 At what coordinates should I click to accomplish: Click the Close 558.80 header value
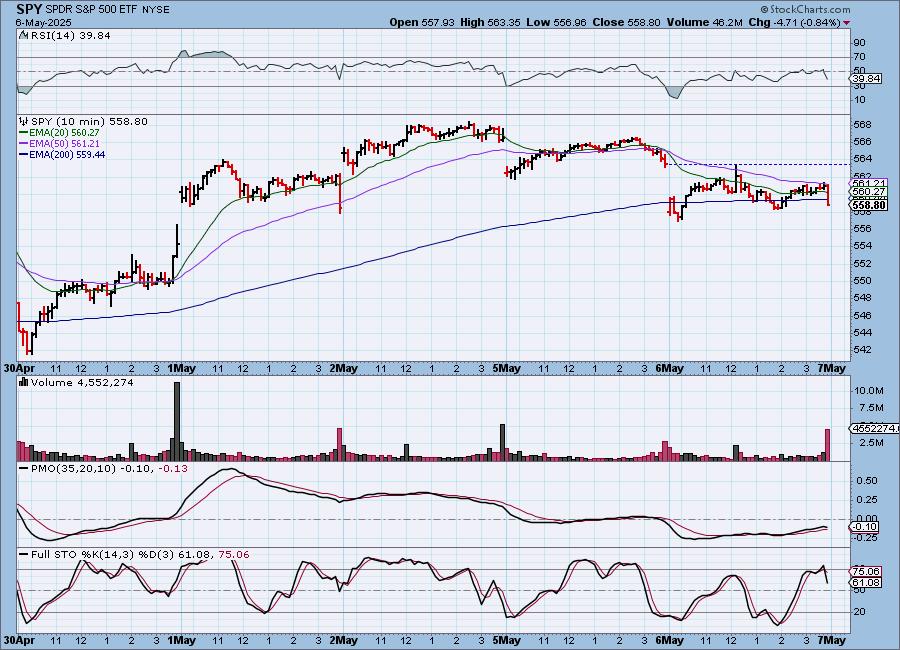coord(627,22)
